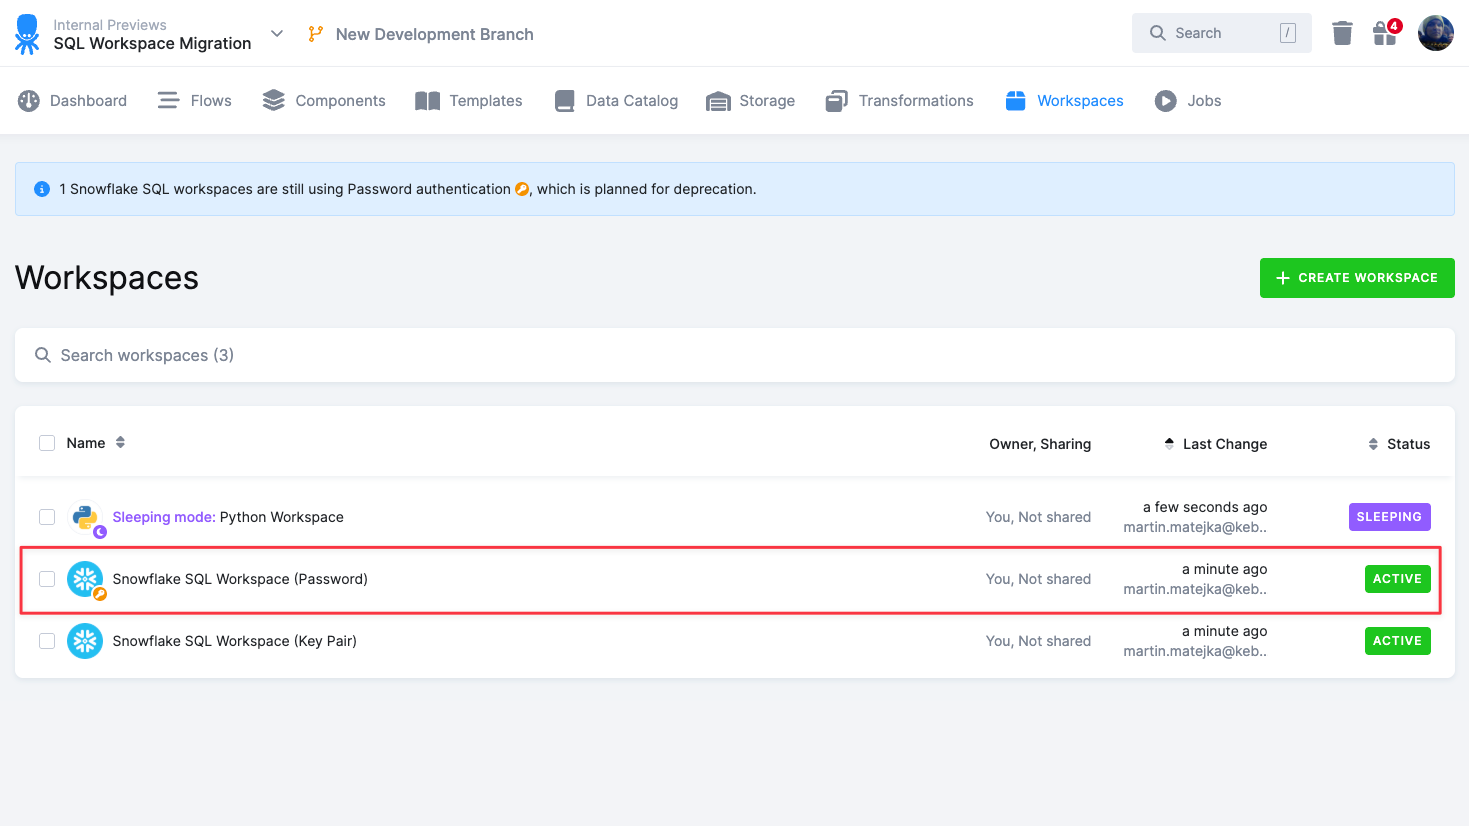Click Snowflake icon for Key Pair workspace
The width and height of the screenshot is (1469, 826).
pyautogui.click(x=85, y=641)
